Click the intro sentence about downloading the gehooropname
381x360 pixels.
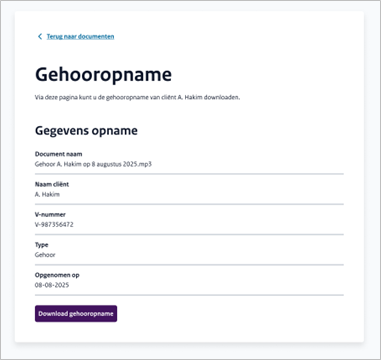pyautogui.click(x=137, y=98)
